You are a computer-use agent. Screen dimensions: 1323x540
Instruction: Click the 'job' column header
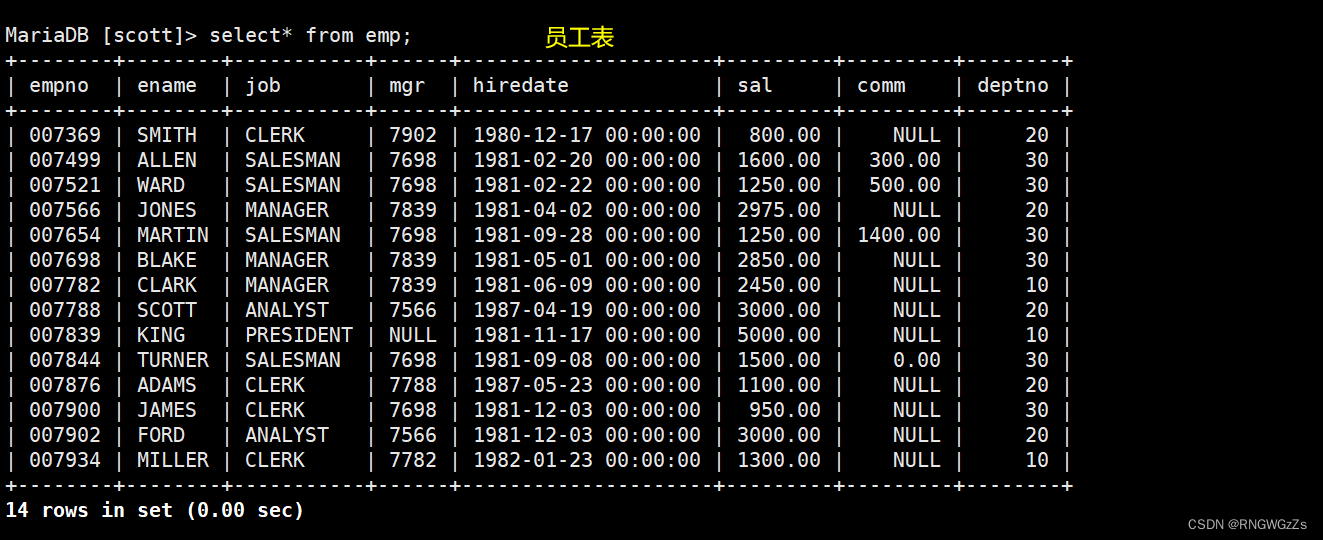263,86
